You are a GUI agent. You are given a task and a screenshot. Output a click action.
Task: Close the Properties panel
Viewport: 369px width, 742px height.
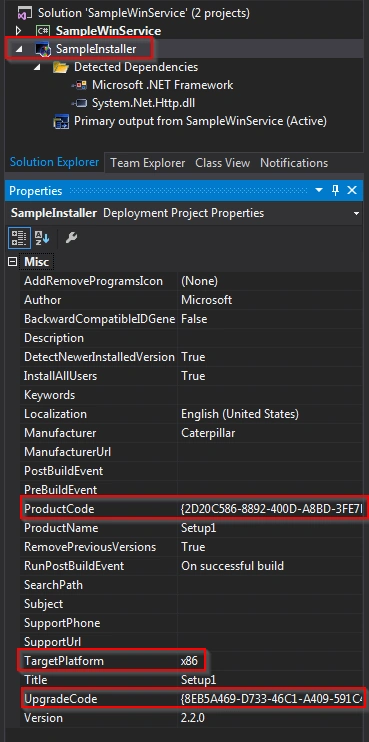(352, 190)
